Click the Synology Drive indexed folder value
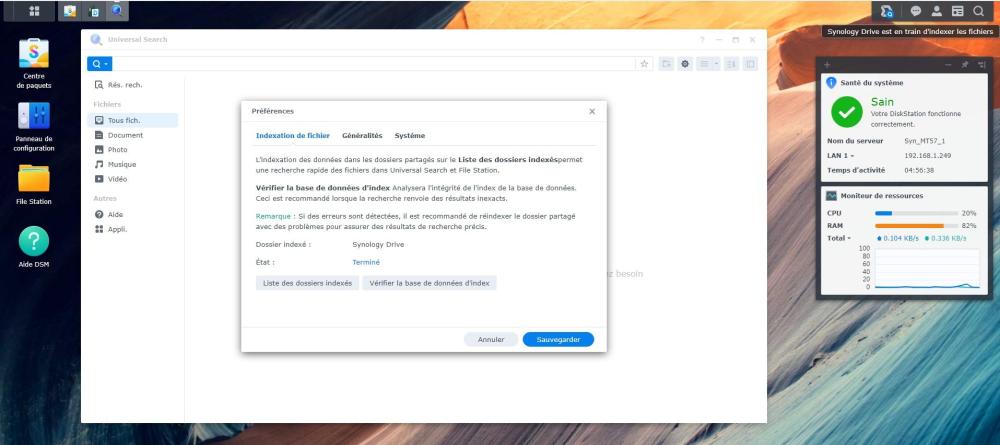Screen dimensions: 1000x445 378,245
